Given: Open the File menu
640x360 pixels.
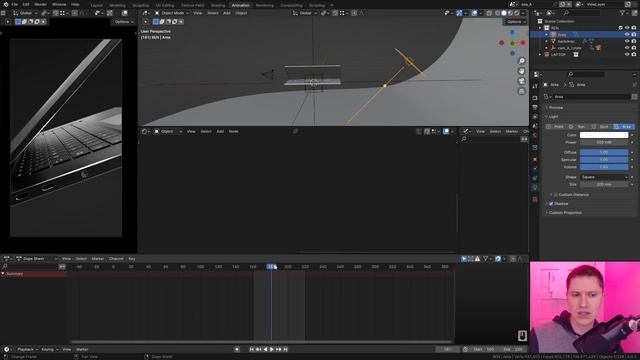Looking at the screenshot, I should (15, 4).
